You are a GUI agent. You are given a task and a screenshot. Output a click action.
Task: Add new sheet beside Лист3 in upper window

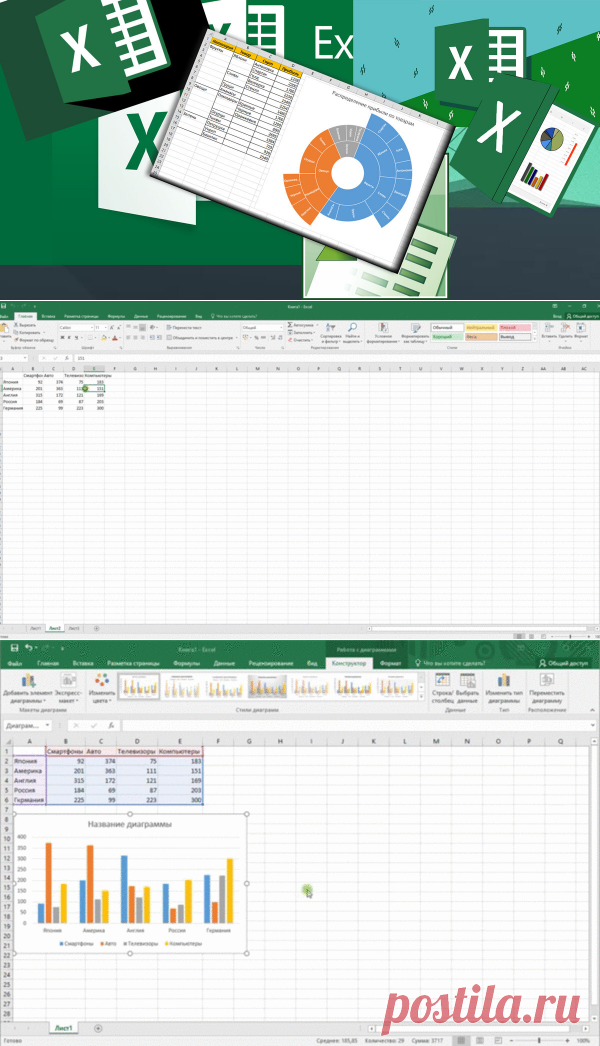point(97,628)
